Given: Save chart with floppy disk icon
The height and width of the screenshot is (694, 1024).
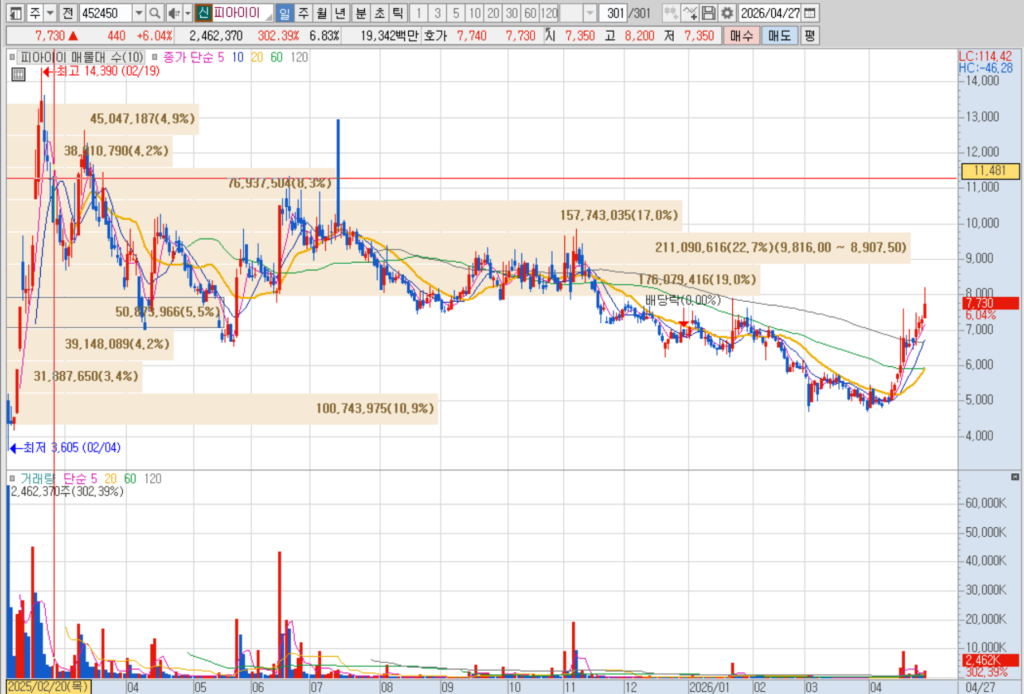Looking at the screenshot, I should (x=708, y=12).
